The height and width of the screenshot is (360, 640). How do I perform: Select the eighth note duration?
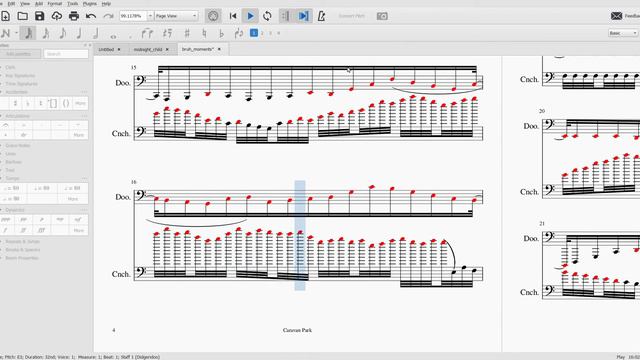click(62, 33)
